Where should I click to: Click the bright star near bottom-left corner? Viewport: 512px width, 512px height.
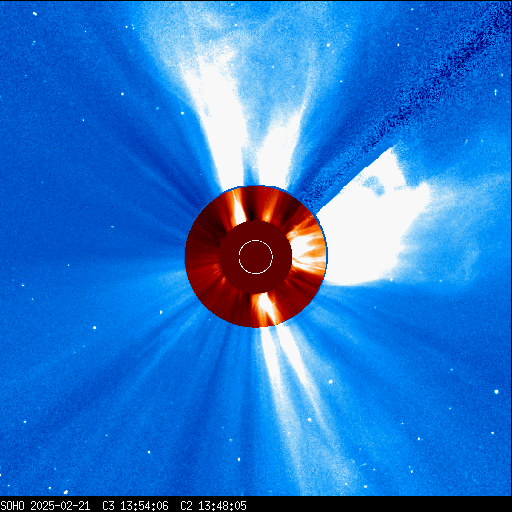[x=66, y=492]
